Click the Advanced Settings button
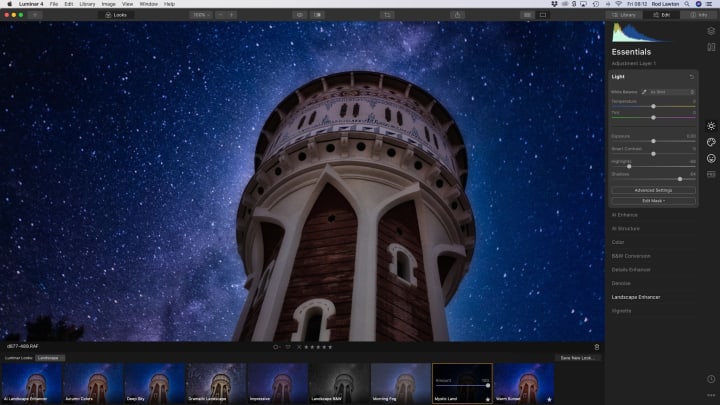 (x=653, y=190)
